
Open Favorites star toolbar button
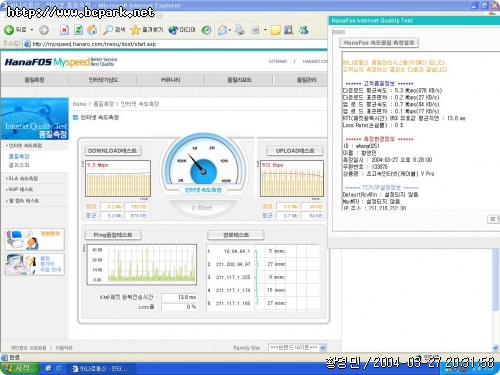pyautogui.click(x=147, y=30)
